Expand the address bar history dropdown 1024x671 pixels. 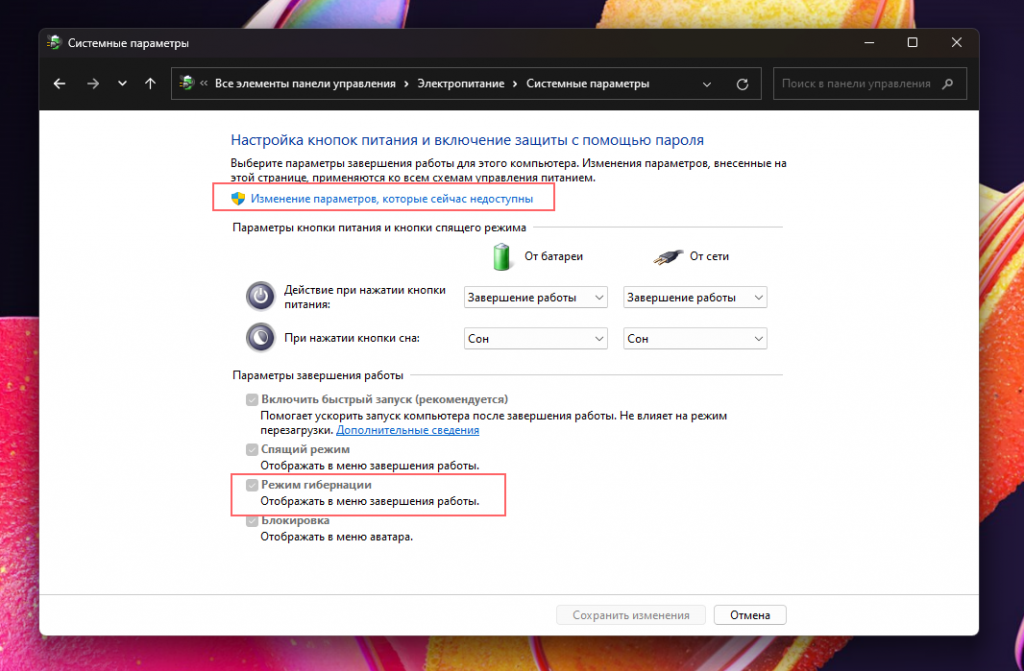(707, 84)
